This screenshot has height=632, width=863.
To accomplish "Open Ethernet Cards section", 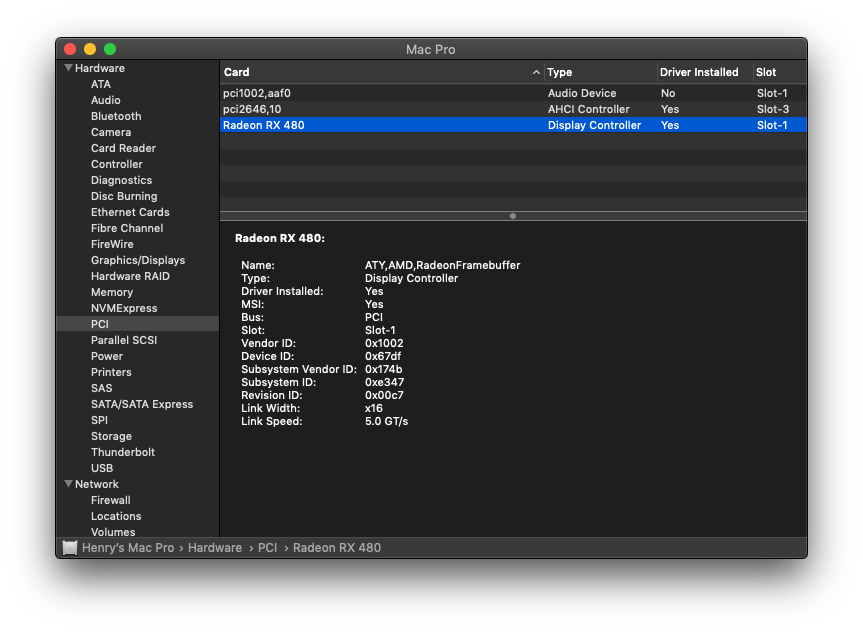I will point(130,212).
